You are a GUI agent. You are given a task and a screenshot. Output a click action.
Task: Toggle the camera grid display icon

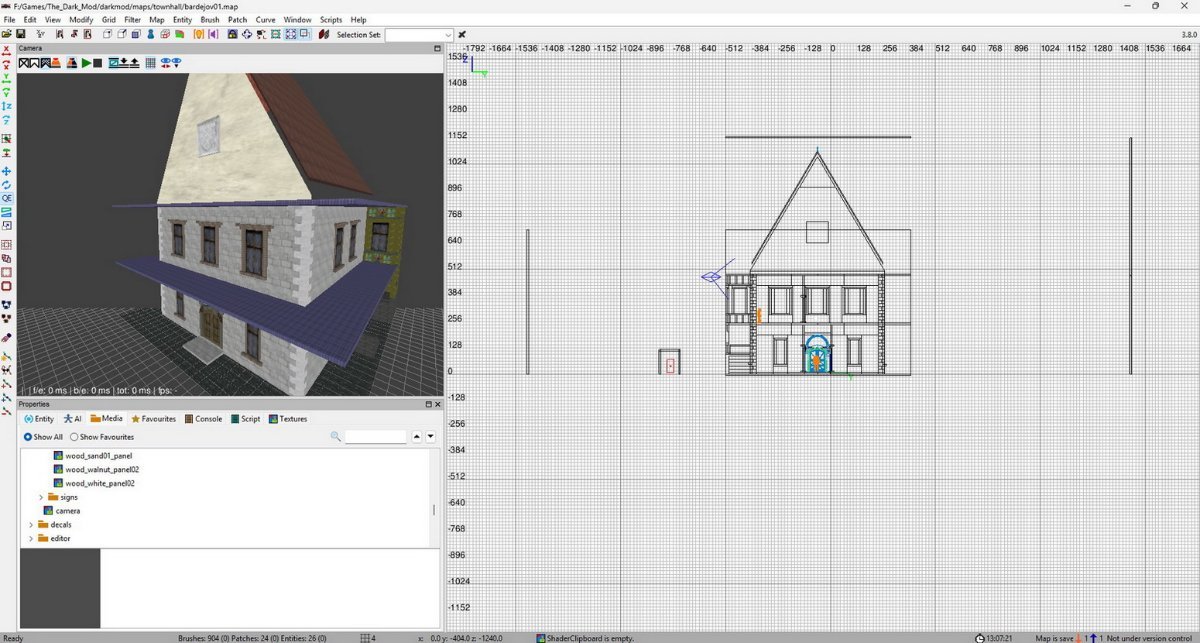coord(150,63)
